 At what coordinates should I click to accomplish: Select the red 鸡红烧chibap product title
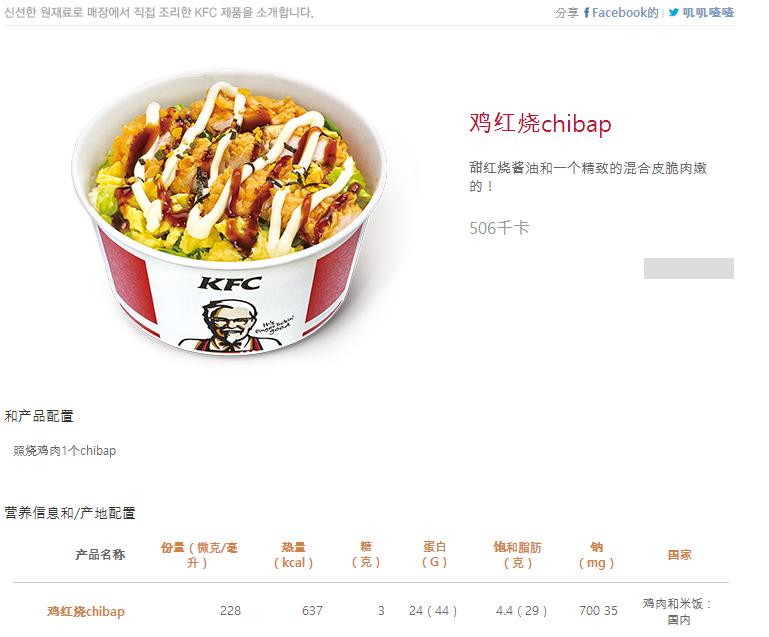tap(540, 123)
